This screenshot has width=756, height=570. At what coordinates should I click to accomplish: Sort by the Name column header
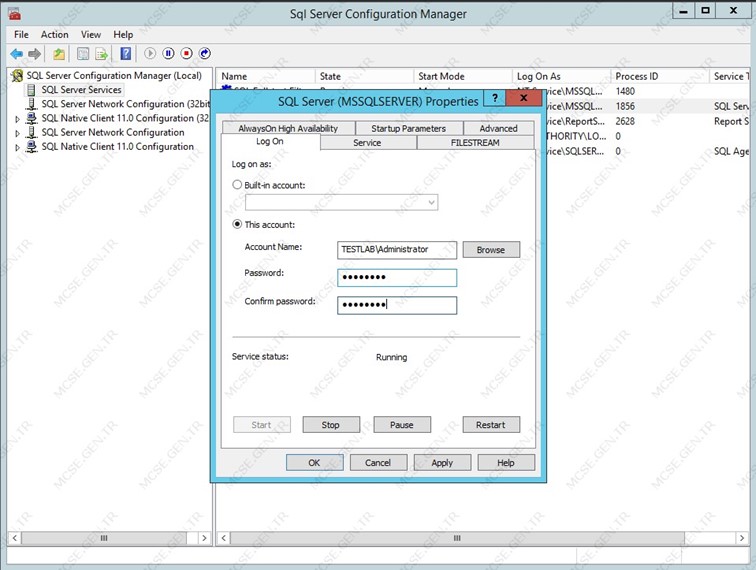coord(266,76)
